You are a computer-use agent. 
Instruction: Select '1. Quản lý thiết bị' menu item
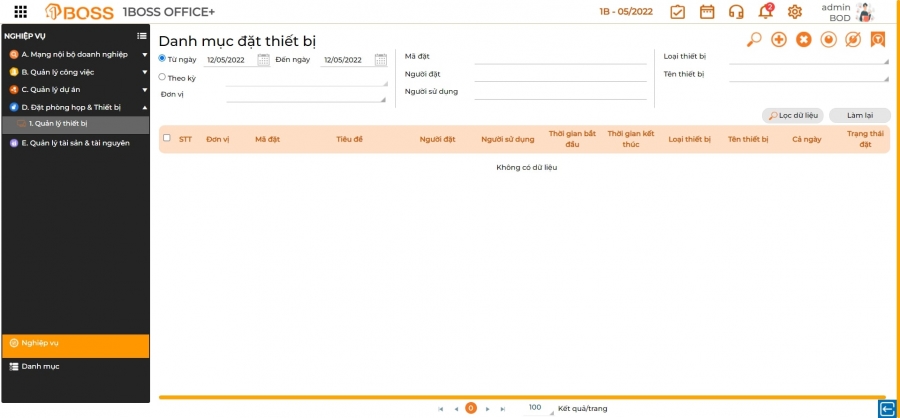click(58, 123)
